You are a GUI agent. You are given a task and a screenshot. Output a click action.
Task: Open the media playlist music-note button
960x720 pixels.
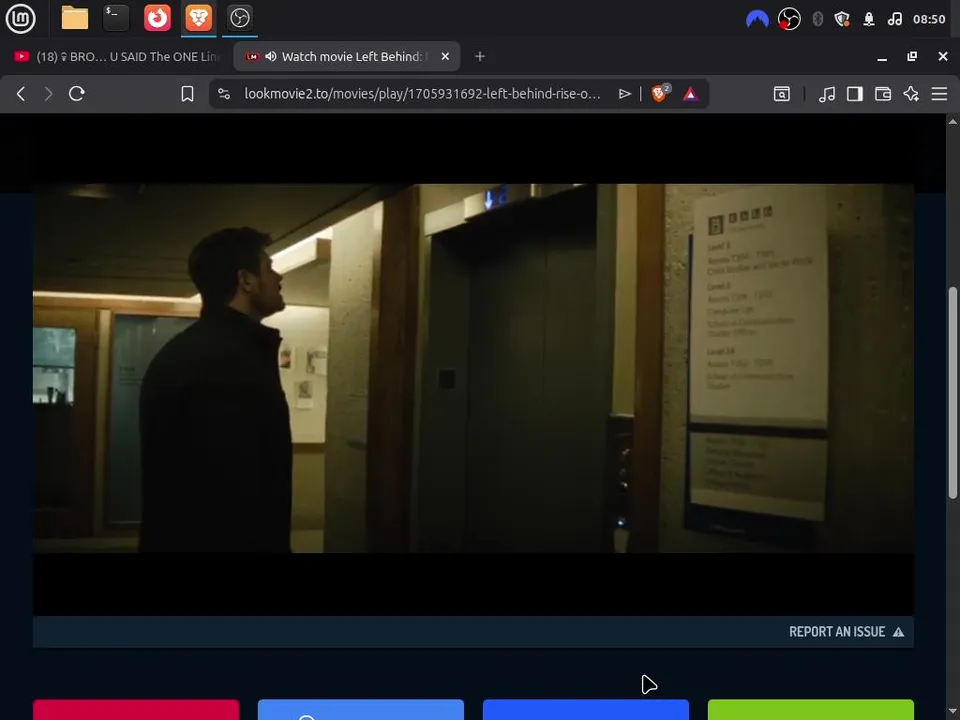click(827, 94)
